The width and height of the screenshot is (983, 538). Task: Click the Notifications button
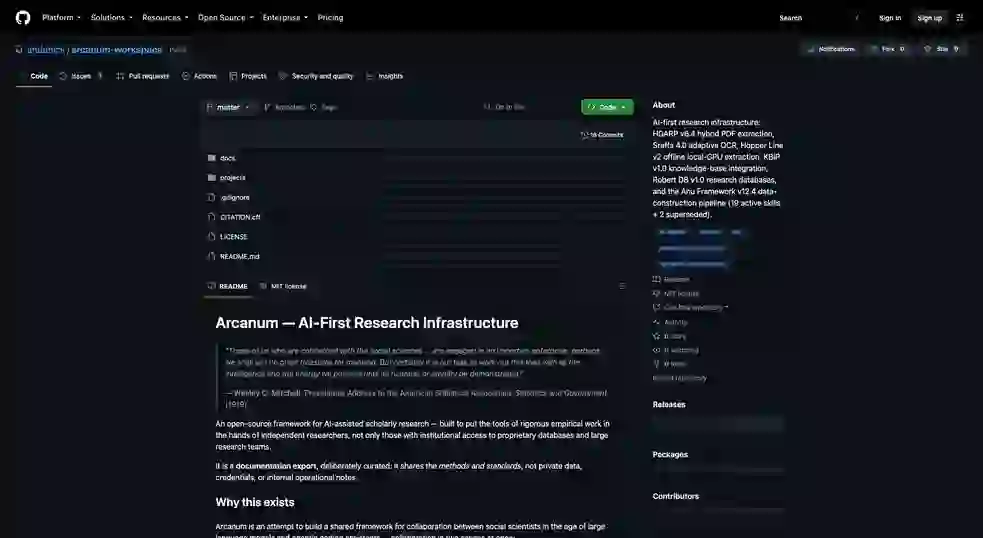831,49
